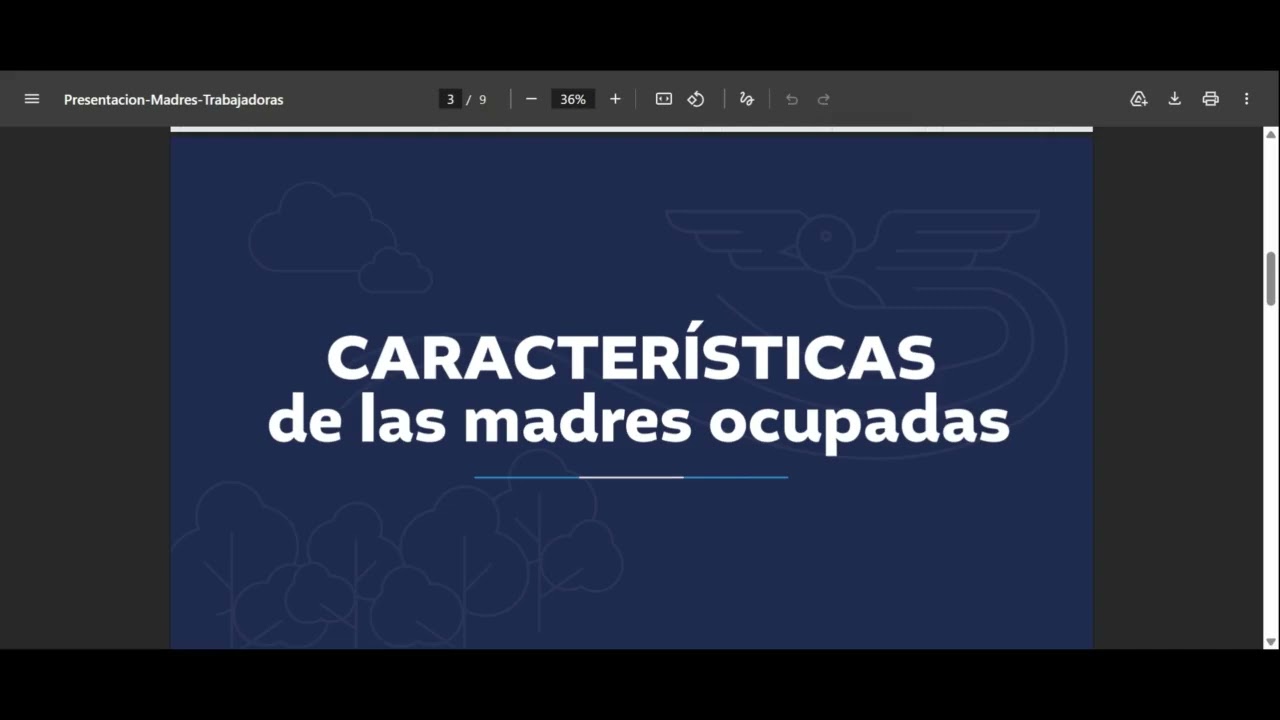Click the scrollbar down arrow
The width and height of the screenshot is (1280, 720).
[x=1271, y=642]
